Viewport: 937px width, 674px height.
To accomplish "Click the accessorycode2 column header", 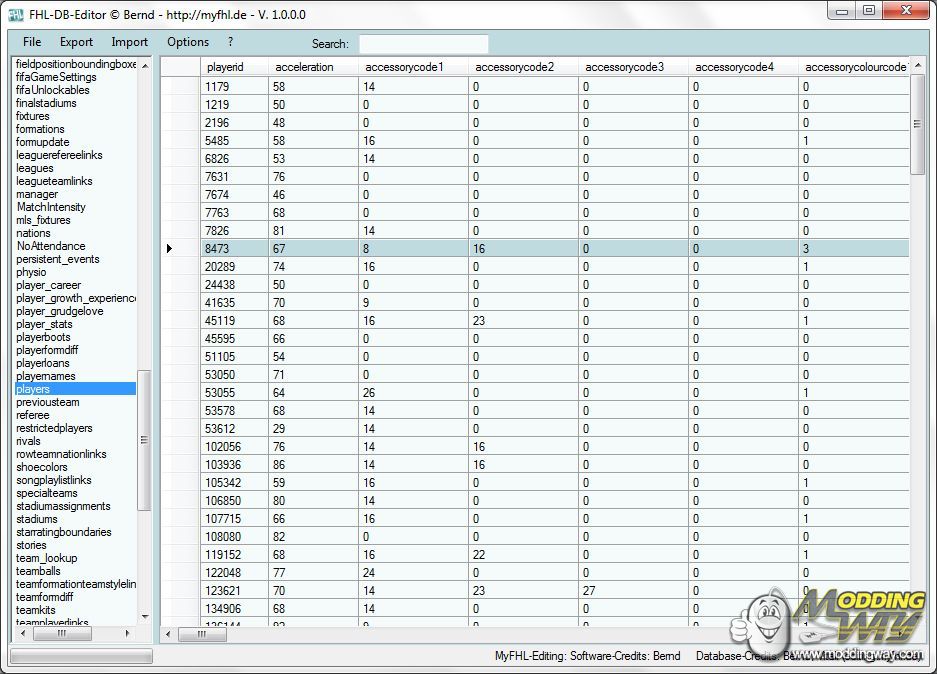I will [514, 67].
